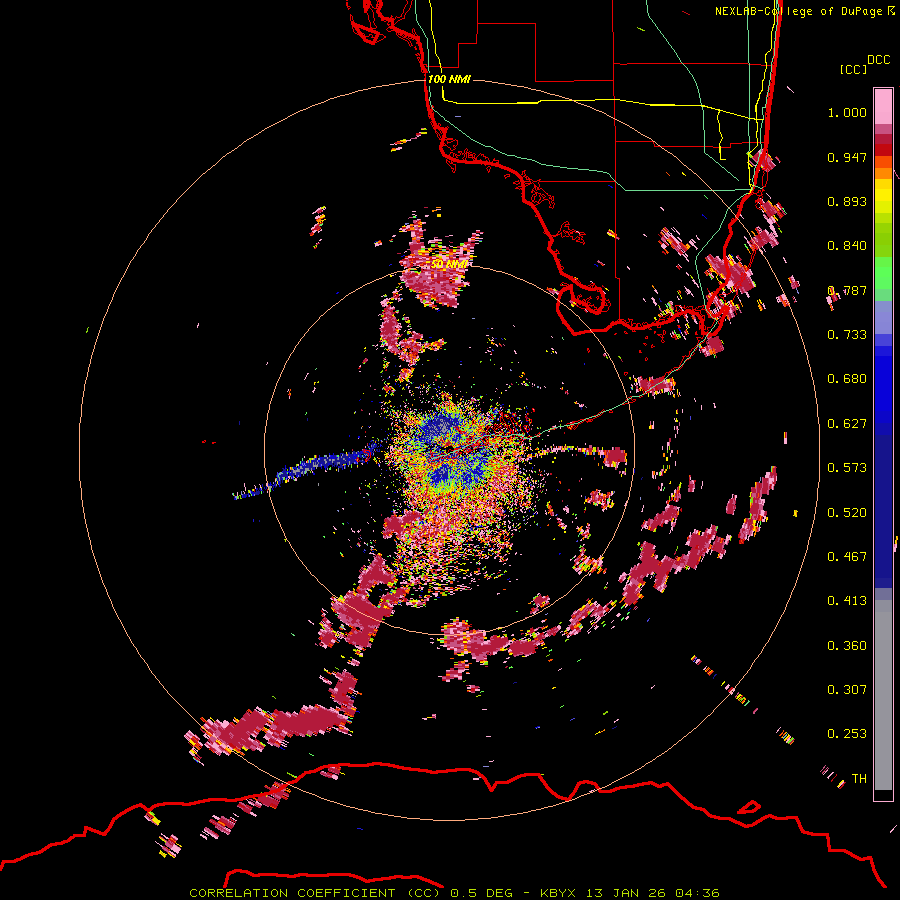Select the 0.627 legend value
Screen dimensions: 900x900
847,424
